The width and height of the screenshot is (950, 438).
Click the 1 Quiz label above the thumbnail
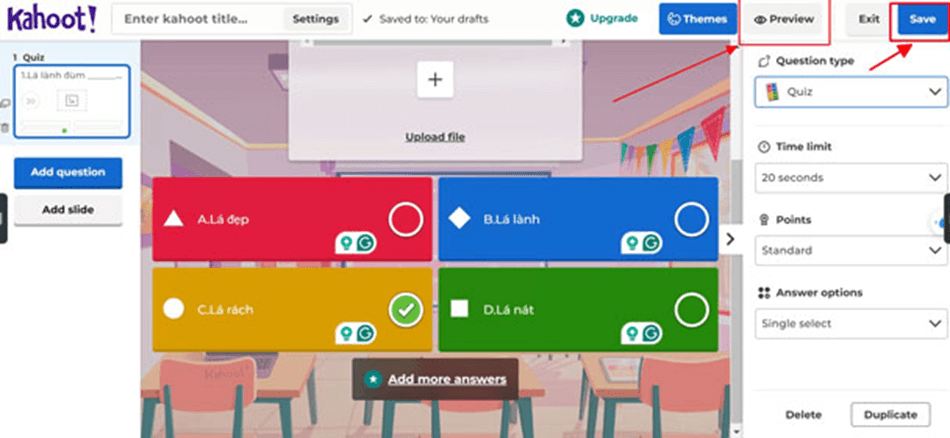click(29, 58)
